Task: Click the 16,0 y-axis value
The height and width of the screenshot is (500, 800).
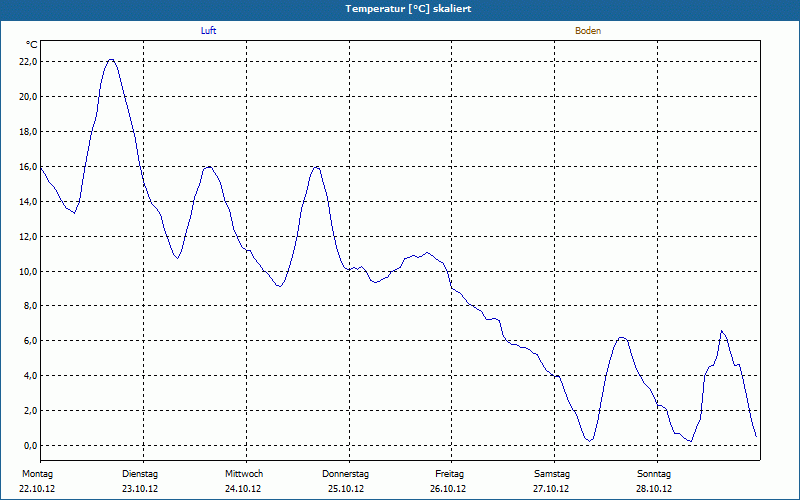Action: [x=28, y=166]
